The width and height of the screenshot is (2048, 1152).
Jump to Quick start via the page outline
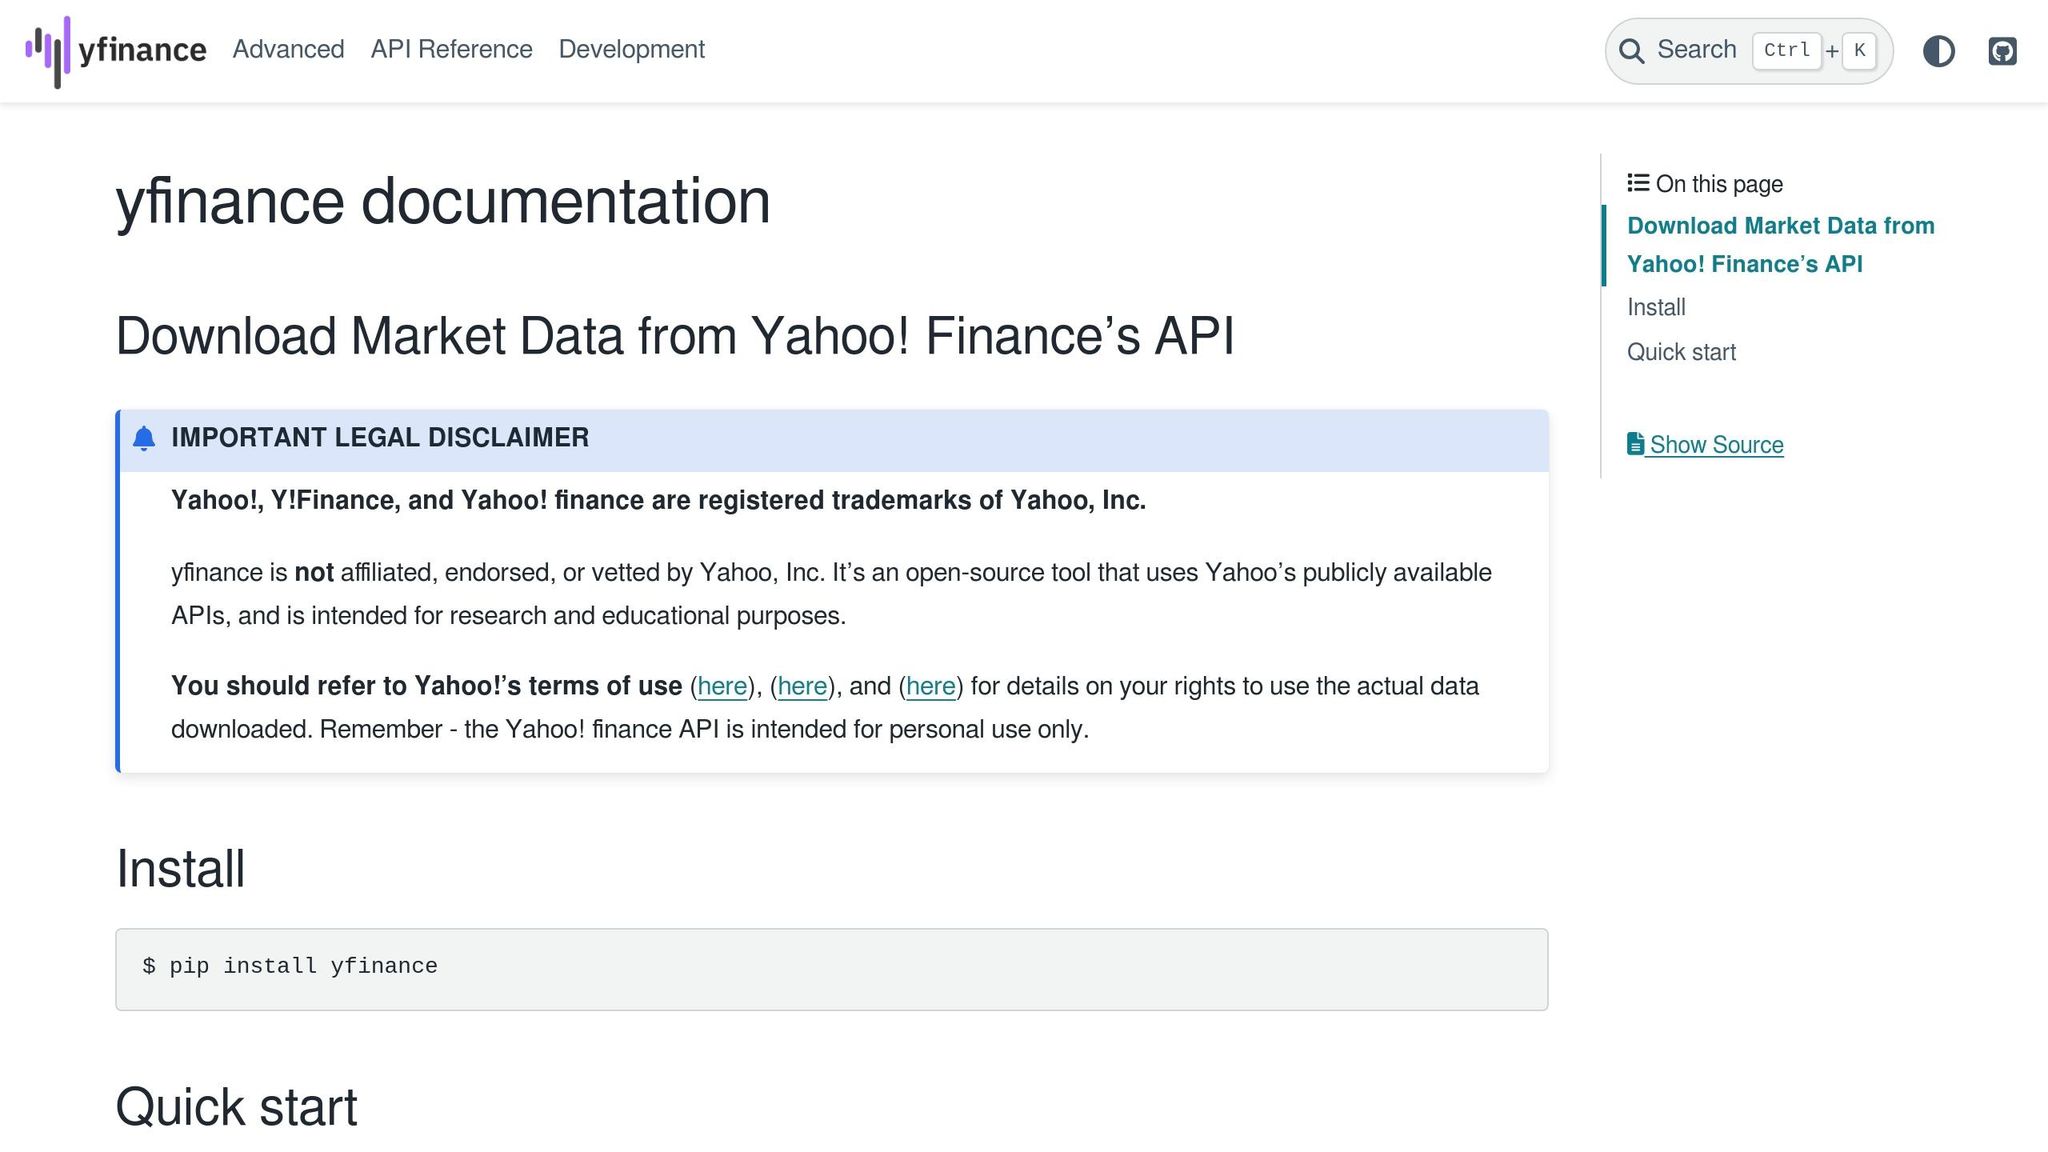point(1681,352)
